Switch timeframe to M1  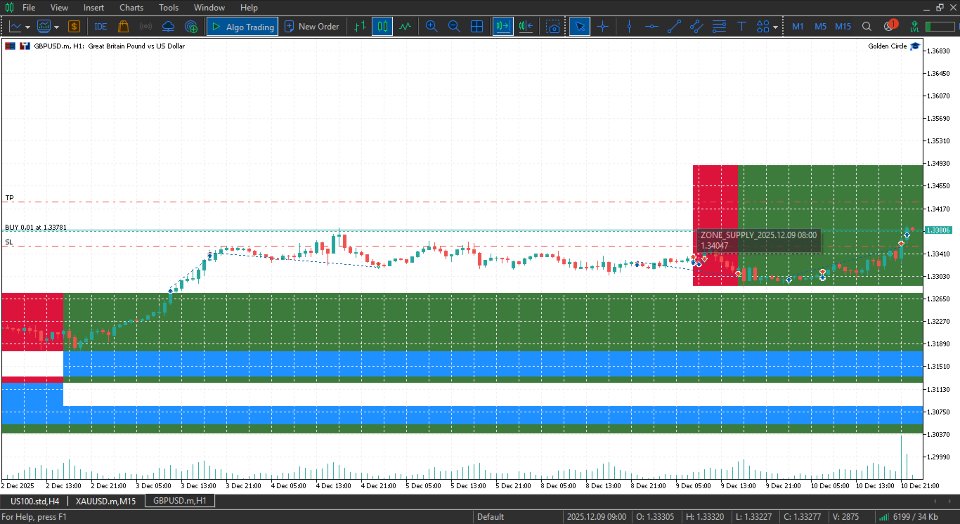coord(798,26)
